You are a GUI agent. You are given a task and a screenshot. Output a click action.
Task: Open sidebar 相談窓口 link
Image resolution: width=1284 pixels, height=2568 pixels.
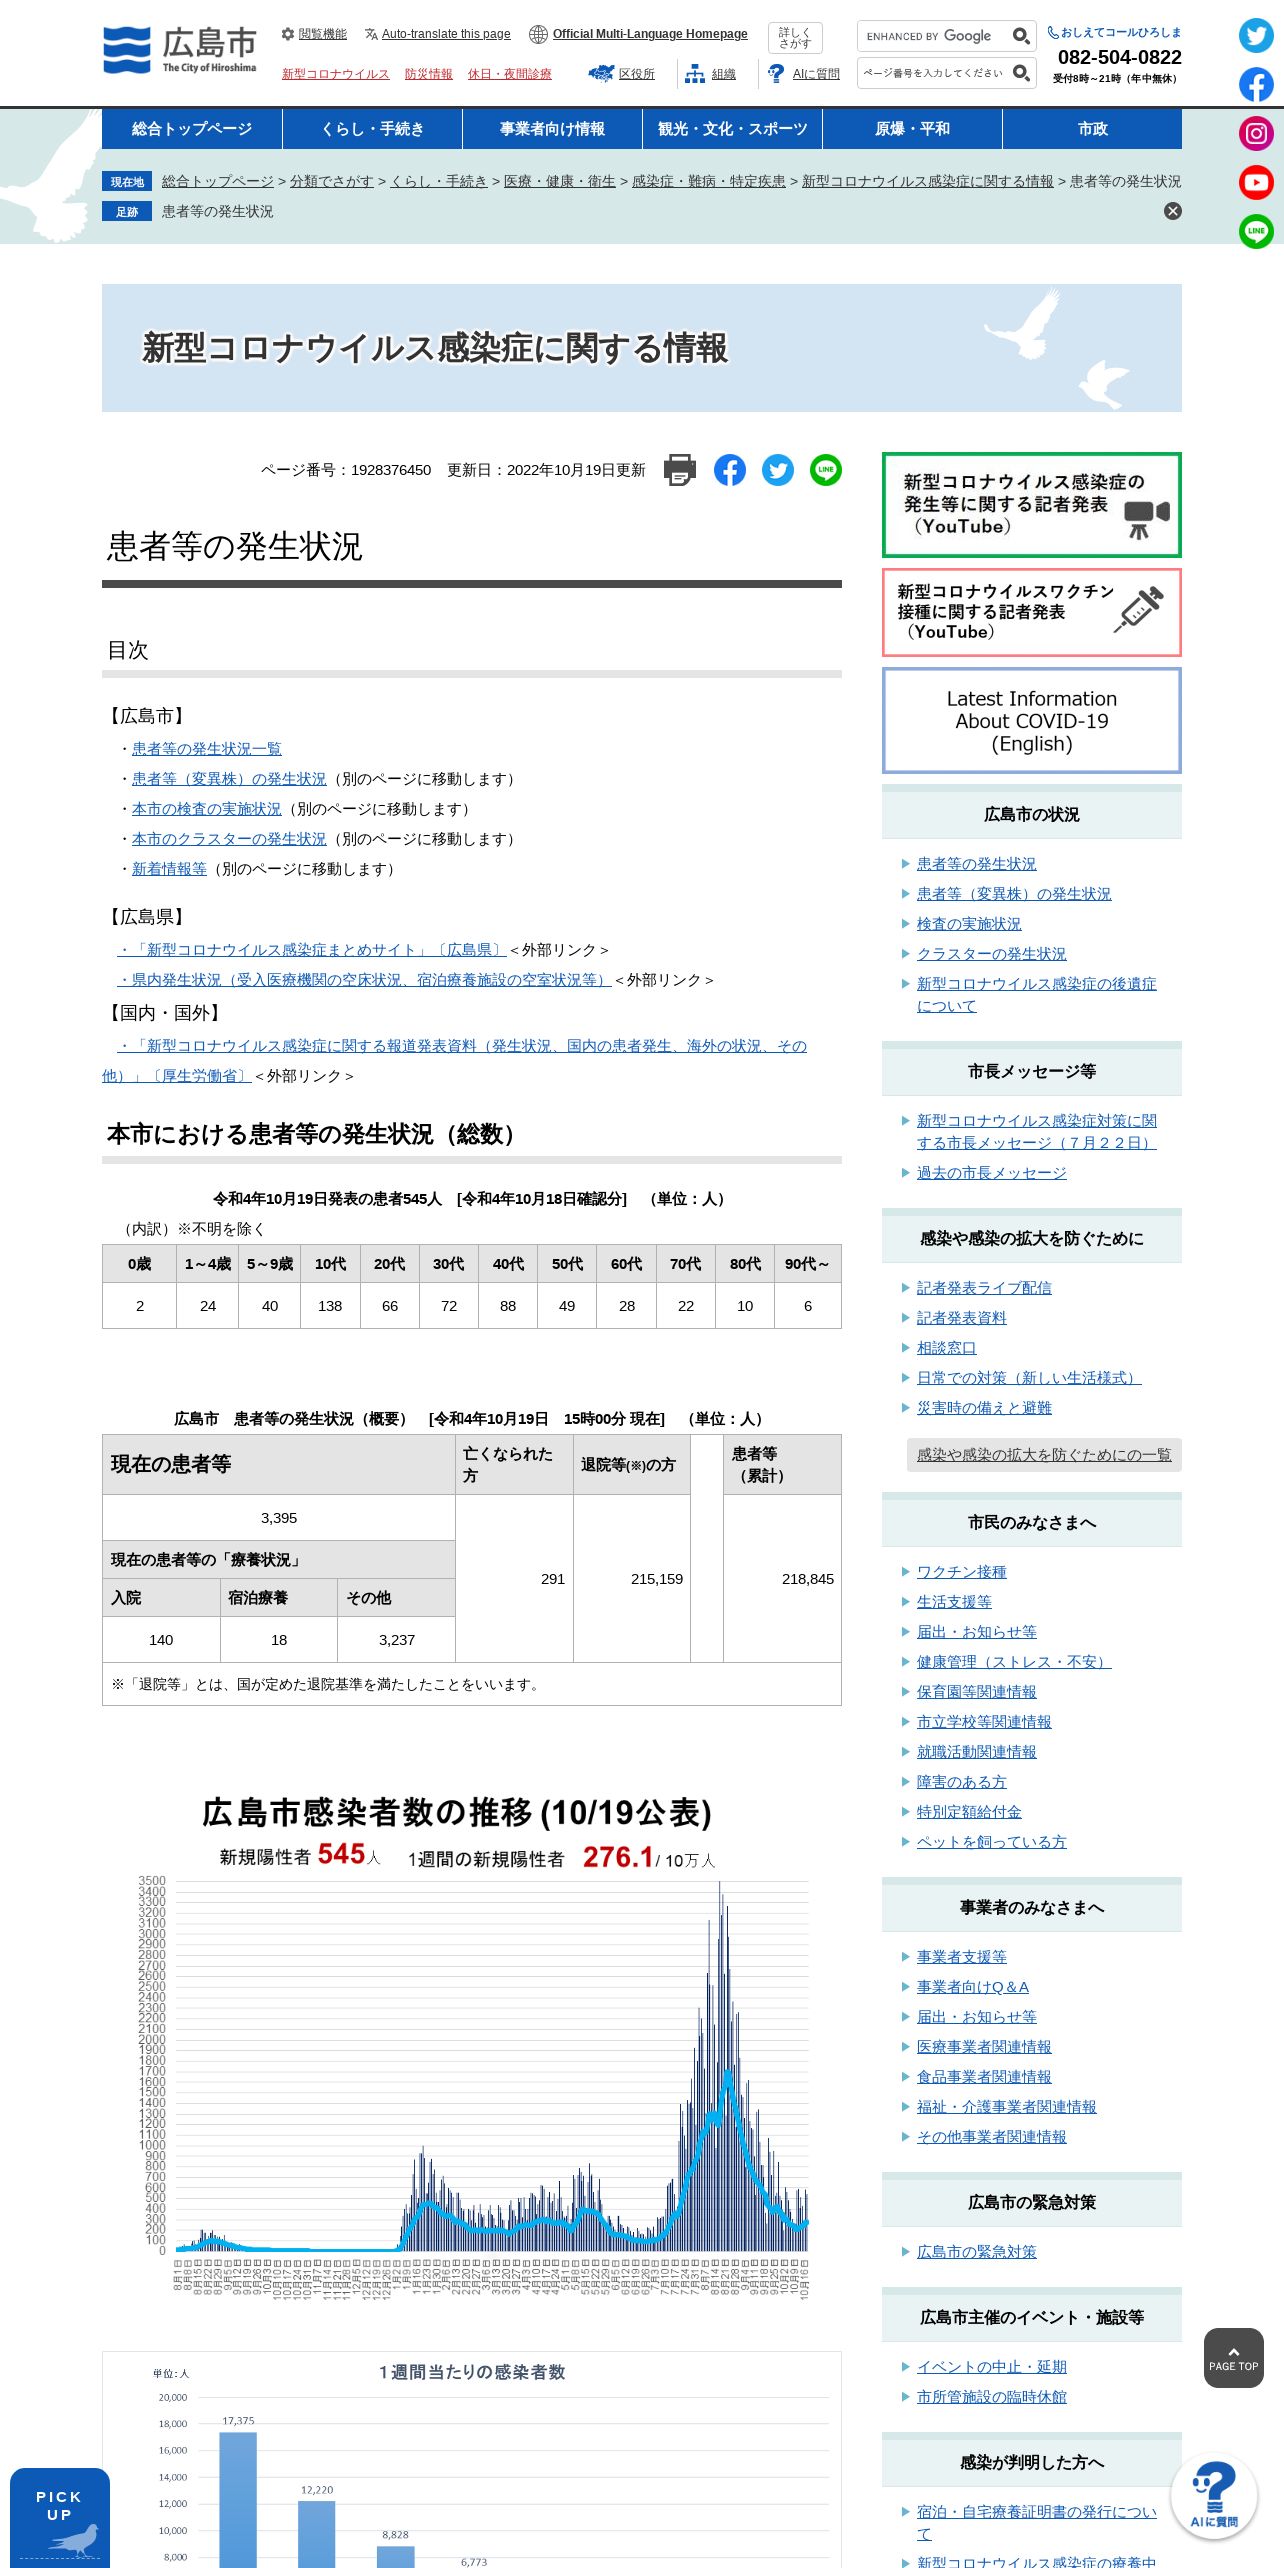(x=947, y=1348)
